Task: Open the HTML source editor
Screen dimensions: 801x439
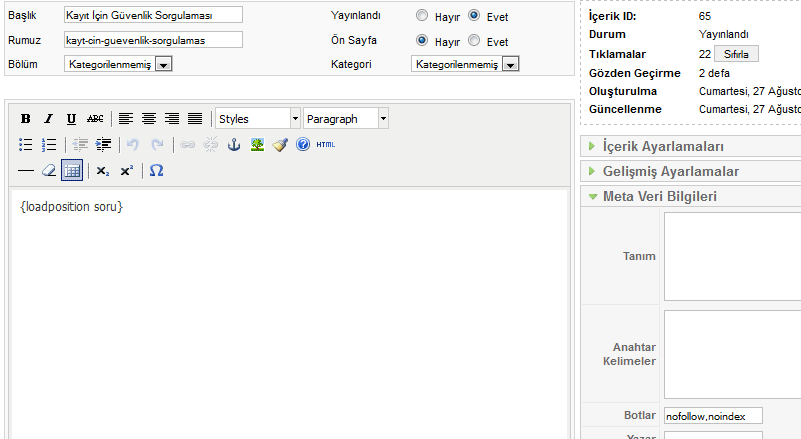Action: tap(326, 145)
